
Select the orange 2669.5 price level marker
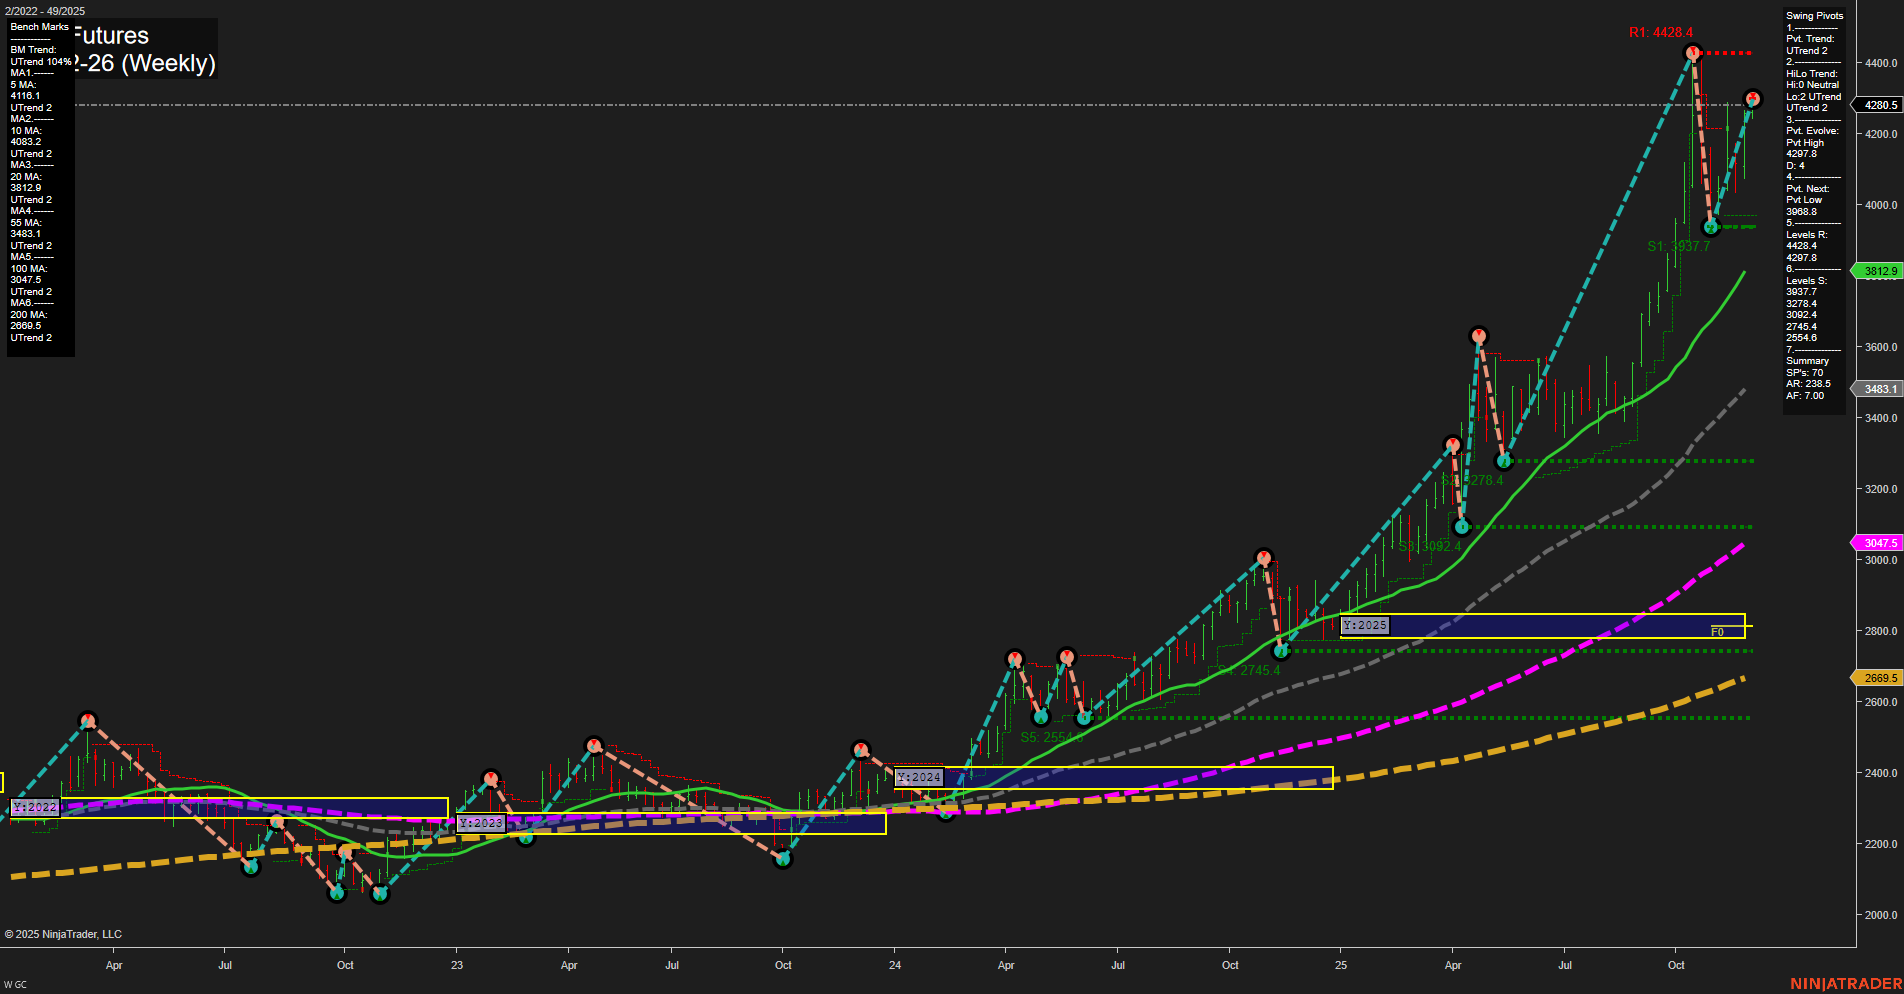tap(1878, 677)
